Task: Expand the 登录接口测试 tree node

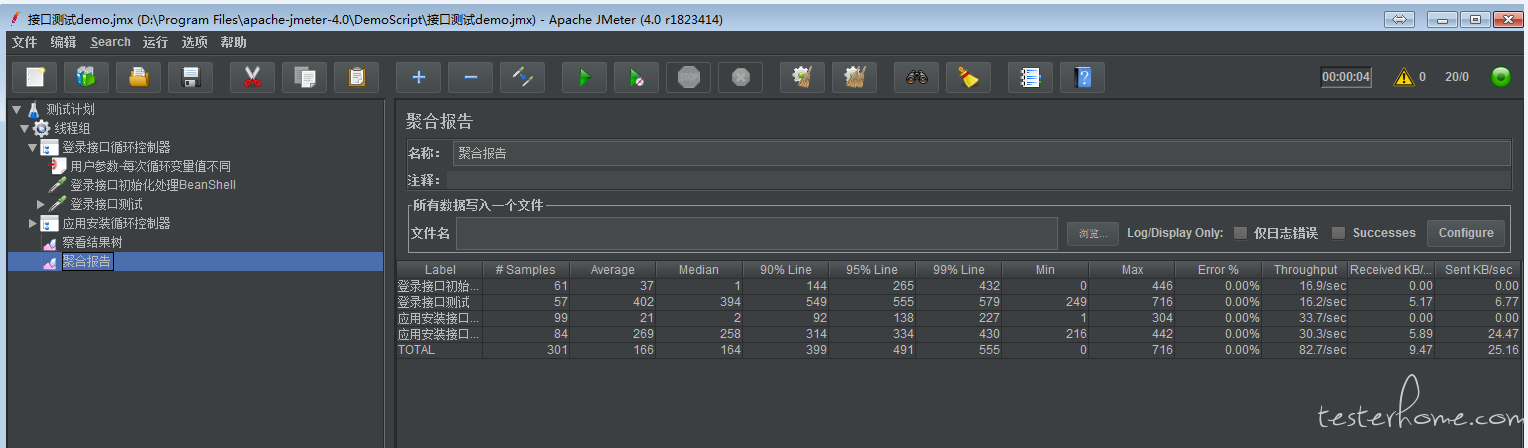Action: click(41, 204)
